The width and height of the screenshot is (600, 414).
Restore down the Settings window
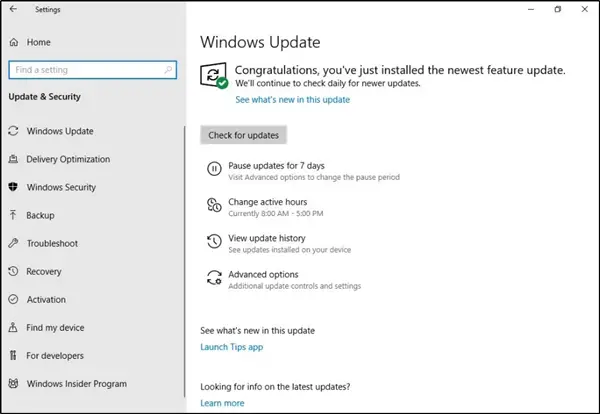(x=558, y=9)
